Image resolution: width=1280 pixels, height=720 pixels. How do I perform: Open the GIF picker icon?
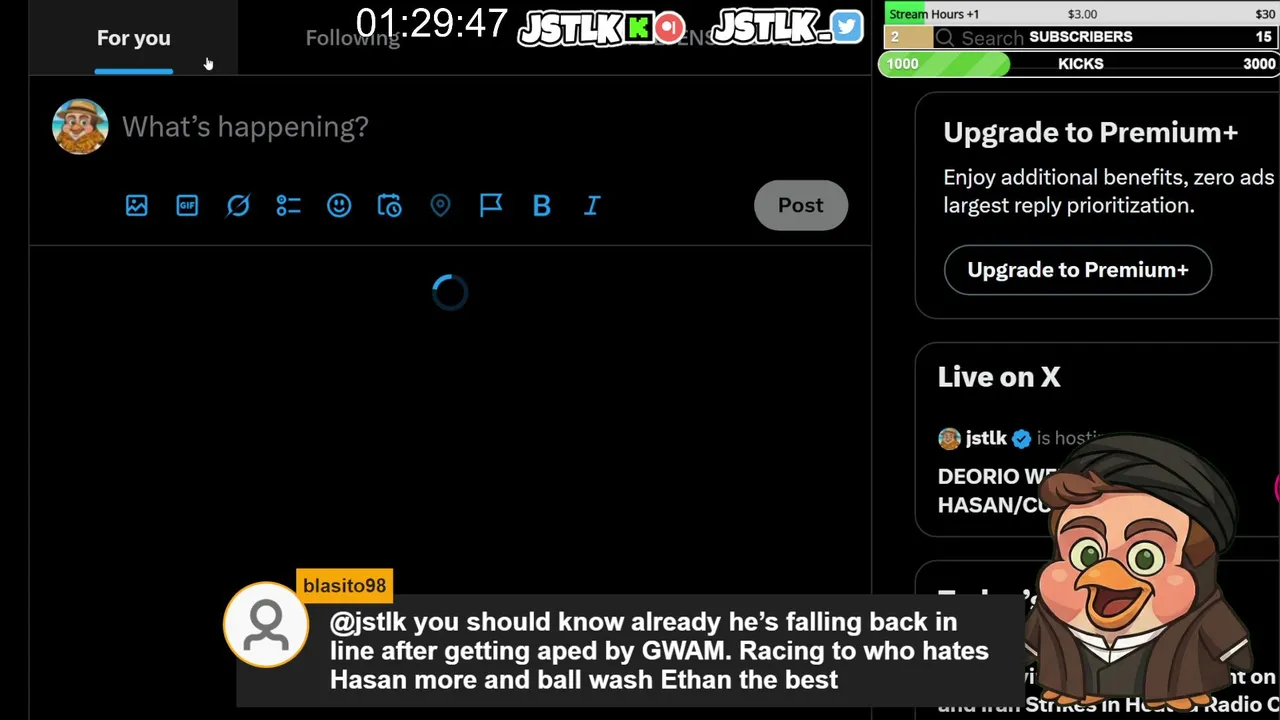pos(187,205)
